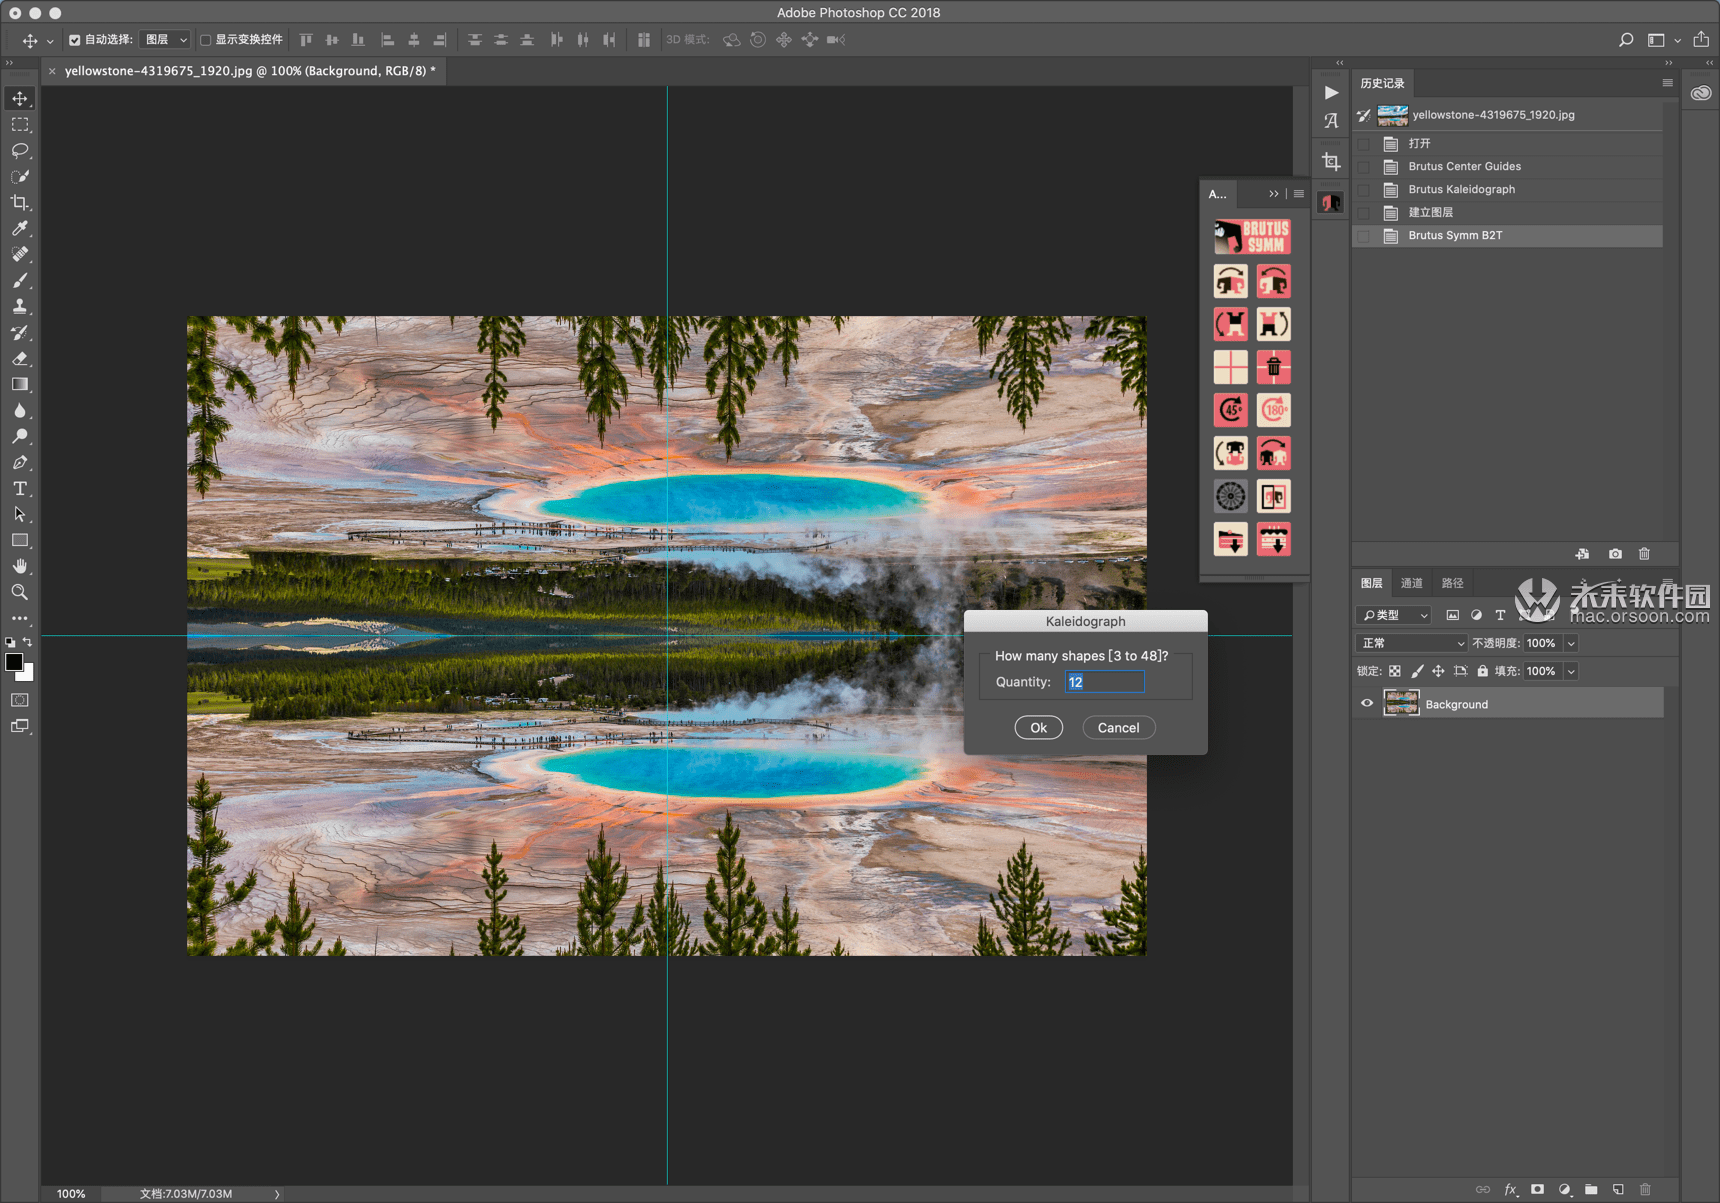Select the Gradient tool
Screen dimensions: 1720x1203
tap(20, 384)
